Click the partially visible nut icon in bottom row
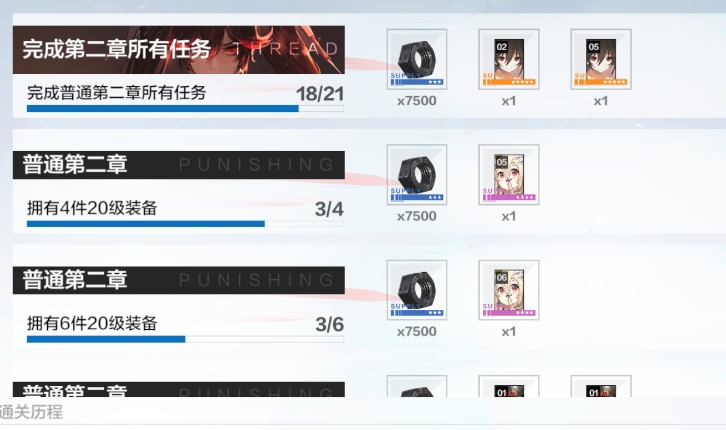726x430 pixels. (417, 386)
